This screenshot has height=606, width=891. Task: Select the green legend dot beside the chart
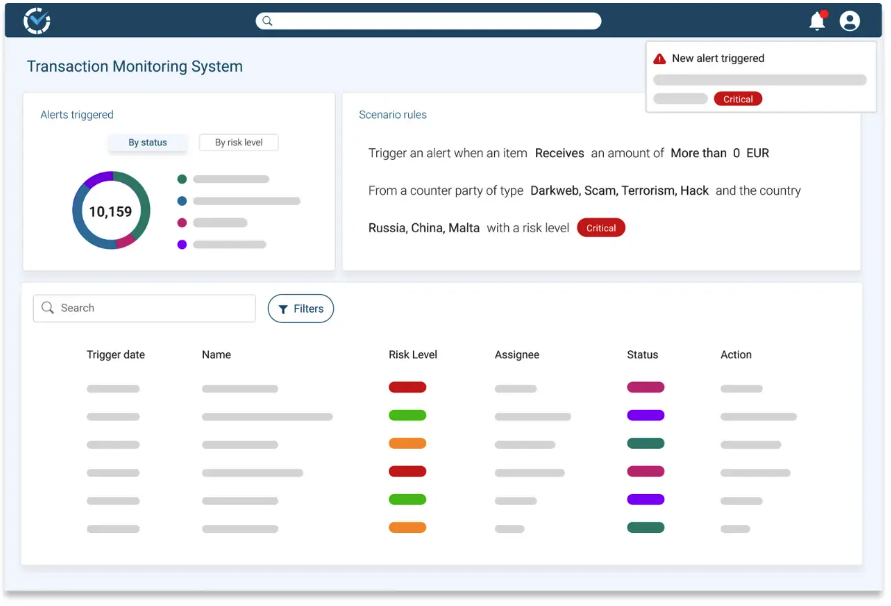181,179
